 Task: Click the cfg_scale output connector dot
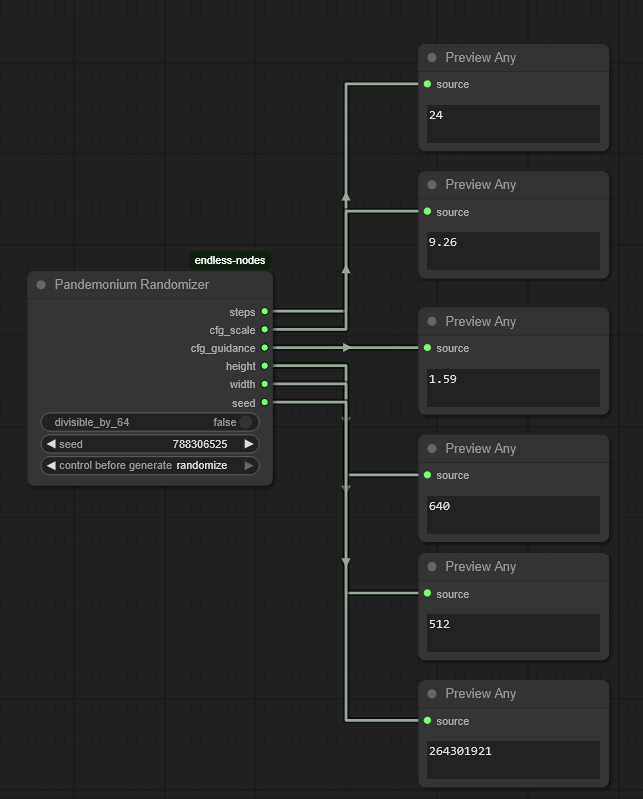(264, 330)
